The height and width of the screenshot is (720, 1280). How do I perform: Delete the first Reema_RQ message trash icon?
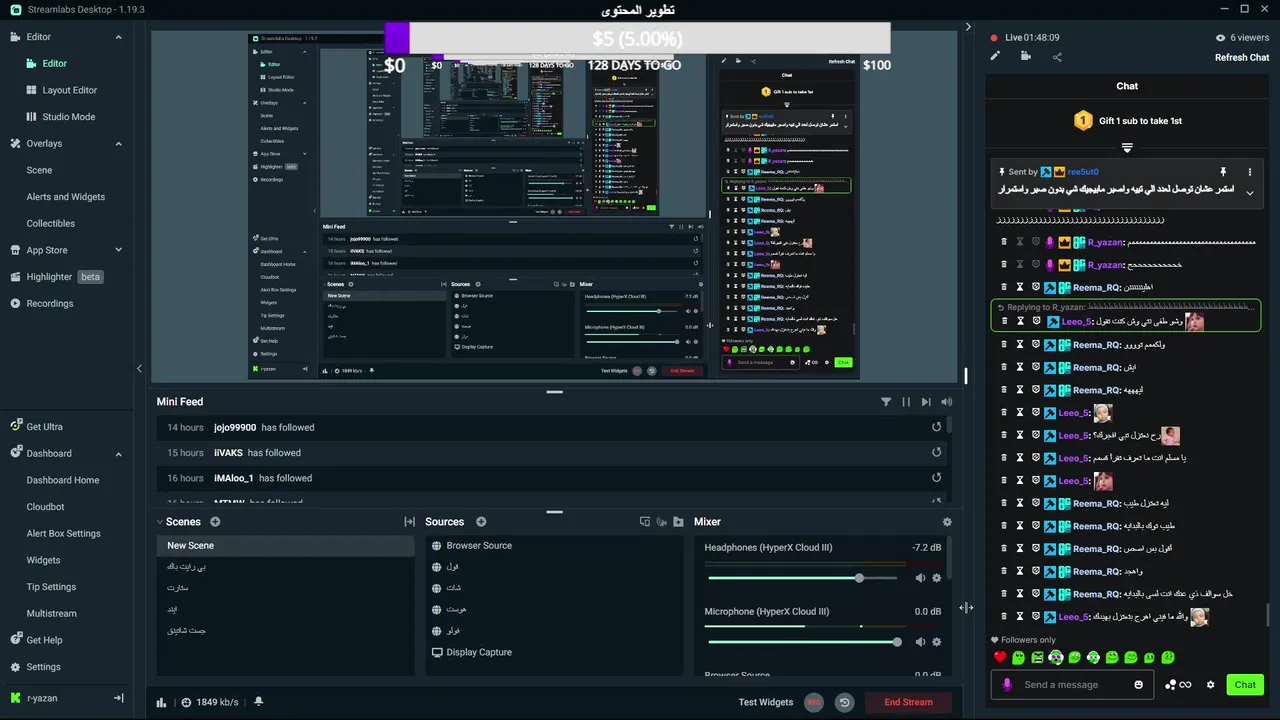1004,287
